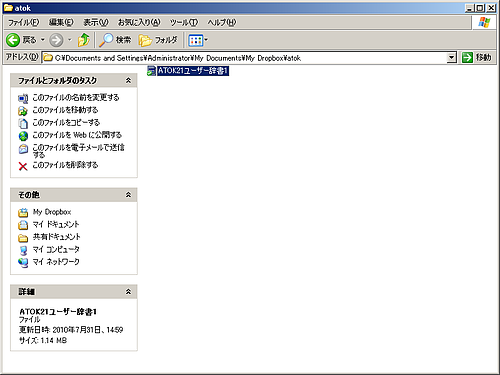Open the 表示(V) menu

coord(96,22)
